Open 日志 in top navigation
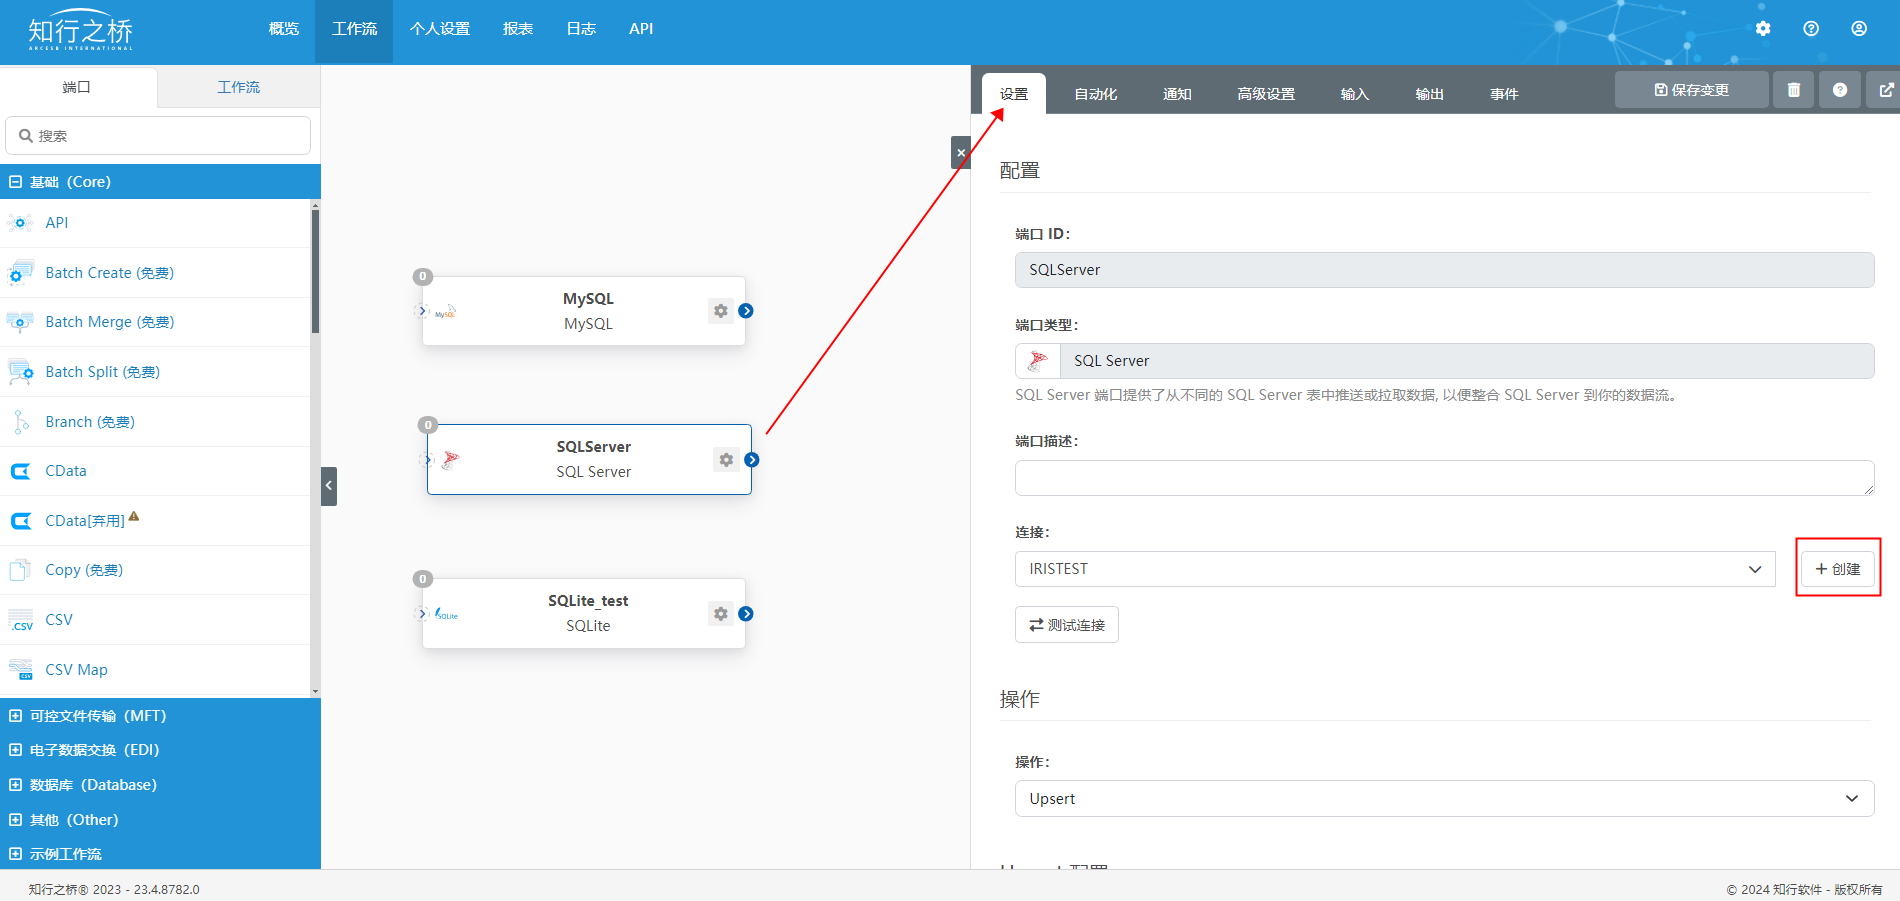Image resolution: width=1900 pixels, height=901 pixels. 581,29
